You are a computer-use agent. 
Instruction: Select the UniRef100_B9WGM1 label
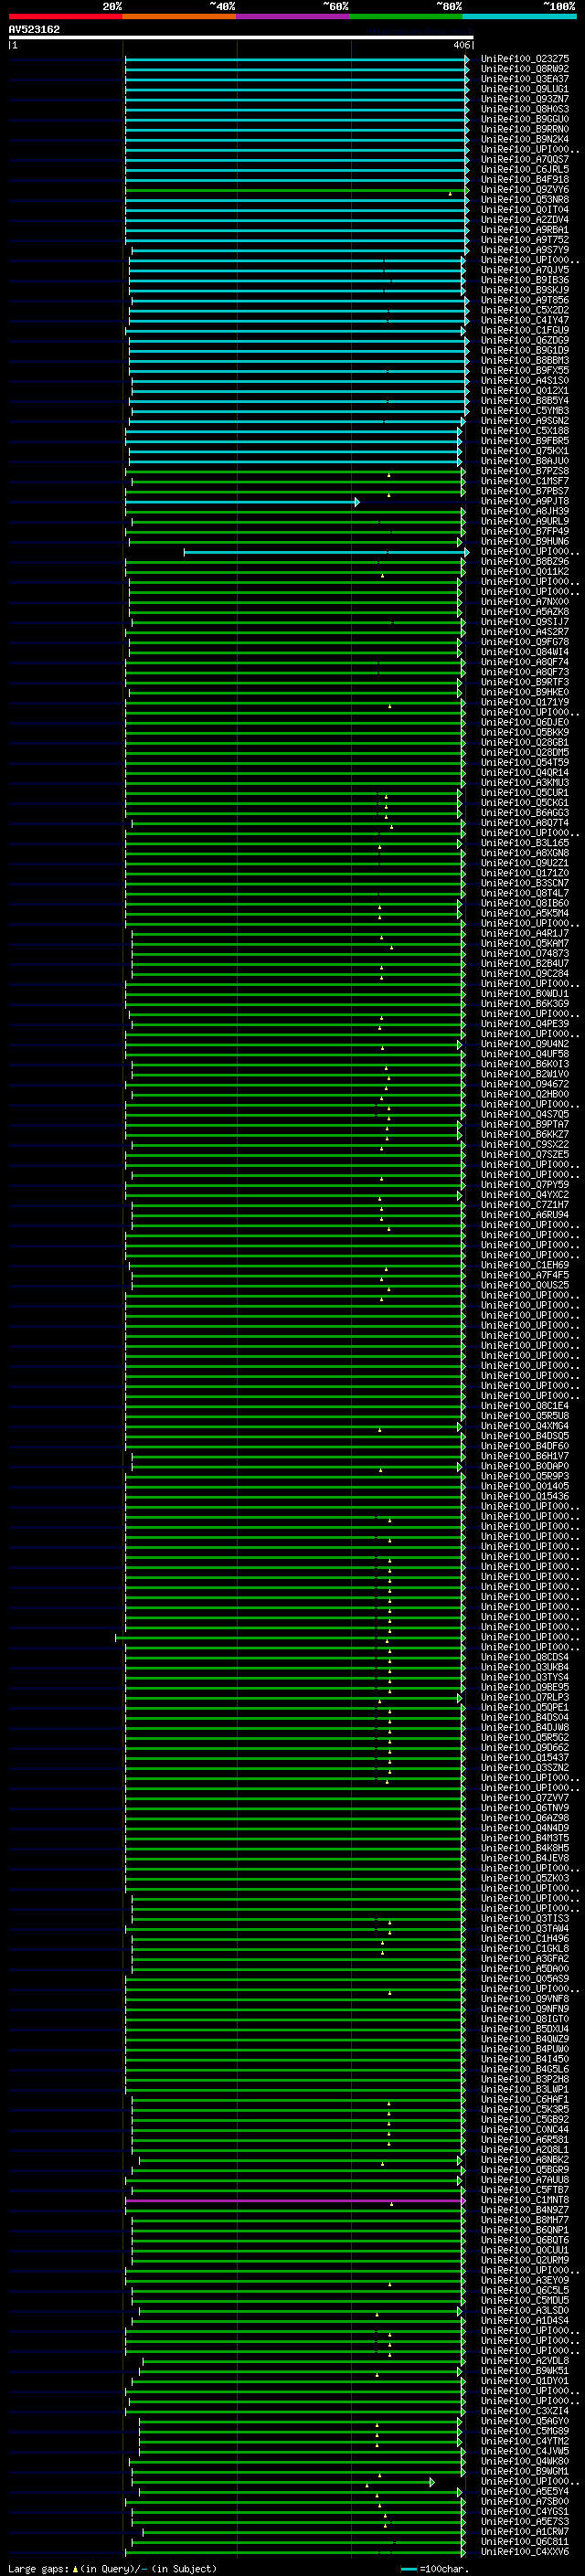[524, 2471]
